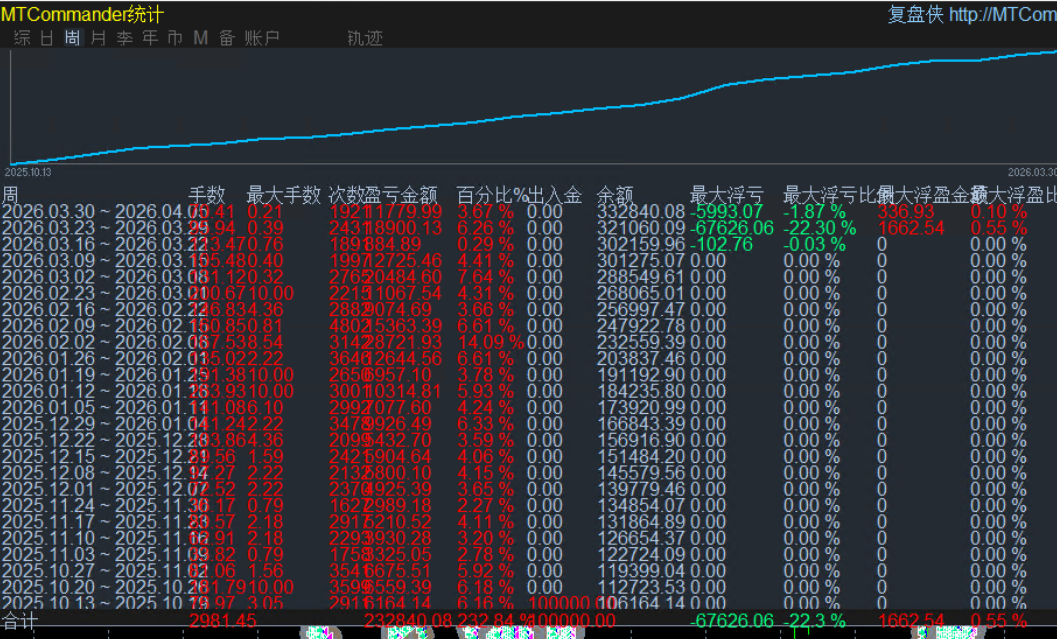This screenshot has height=639, width=1057.
Task: Click the 最大浮亏 column header
Action: pyautogui.click(x=727, y=195)
